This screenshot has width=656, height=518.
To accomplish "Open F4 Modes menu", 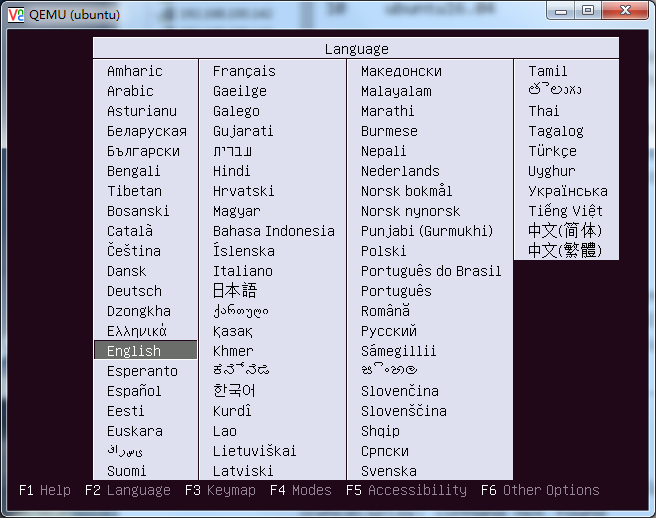I will click(x=300, y=490).
